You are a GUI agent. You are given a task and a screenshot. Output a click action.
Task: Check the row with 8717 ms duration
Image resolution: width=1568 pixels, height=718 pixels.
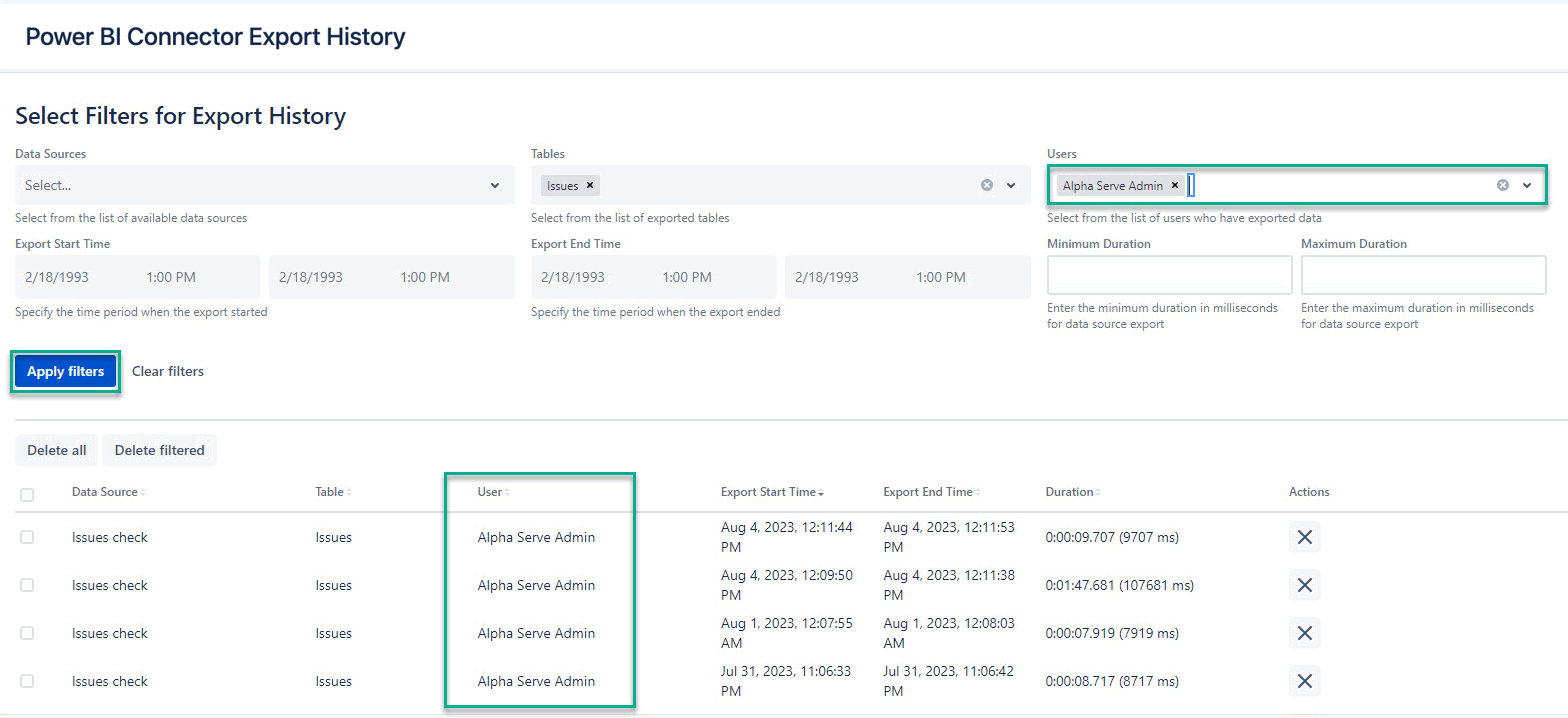[27, 681]
